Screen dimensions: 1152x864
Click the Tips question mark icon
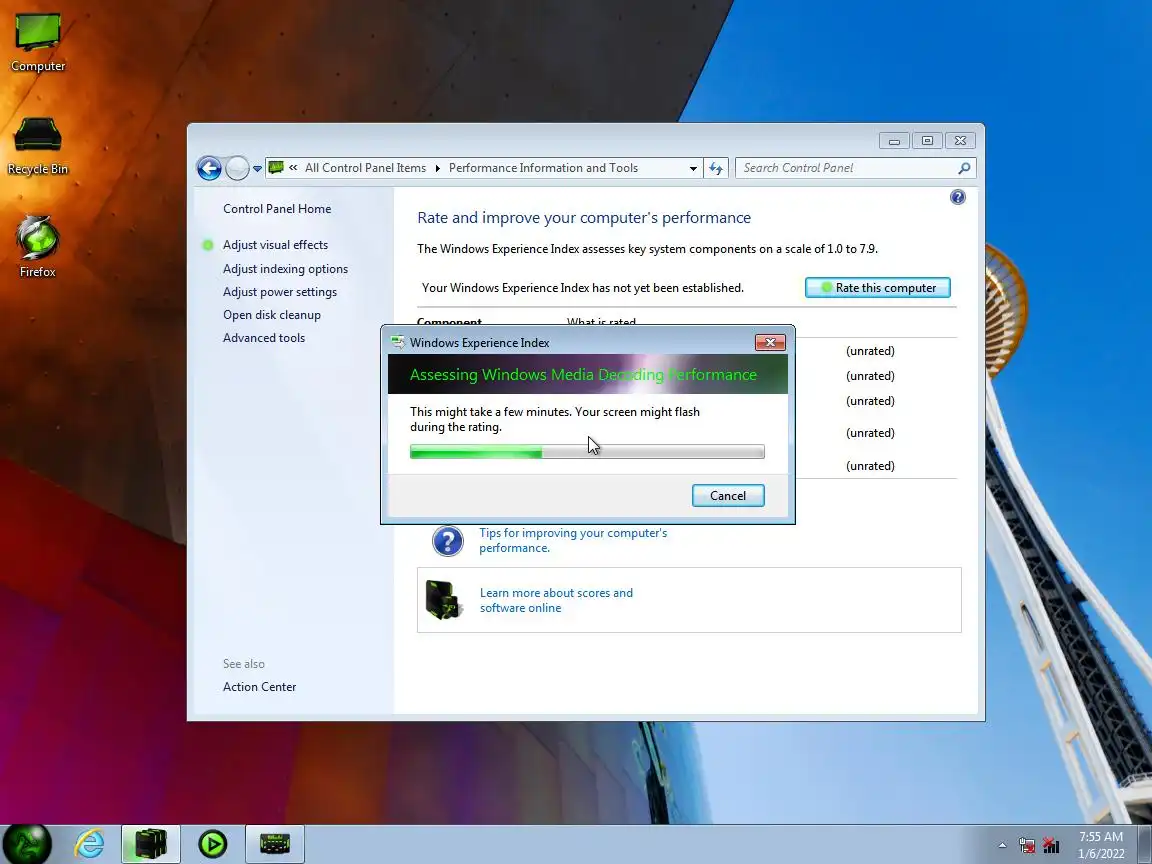tap(447, 541)
